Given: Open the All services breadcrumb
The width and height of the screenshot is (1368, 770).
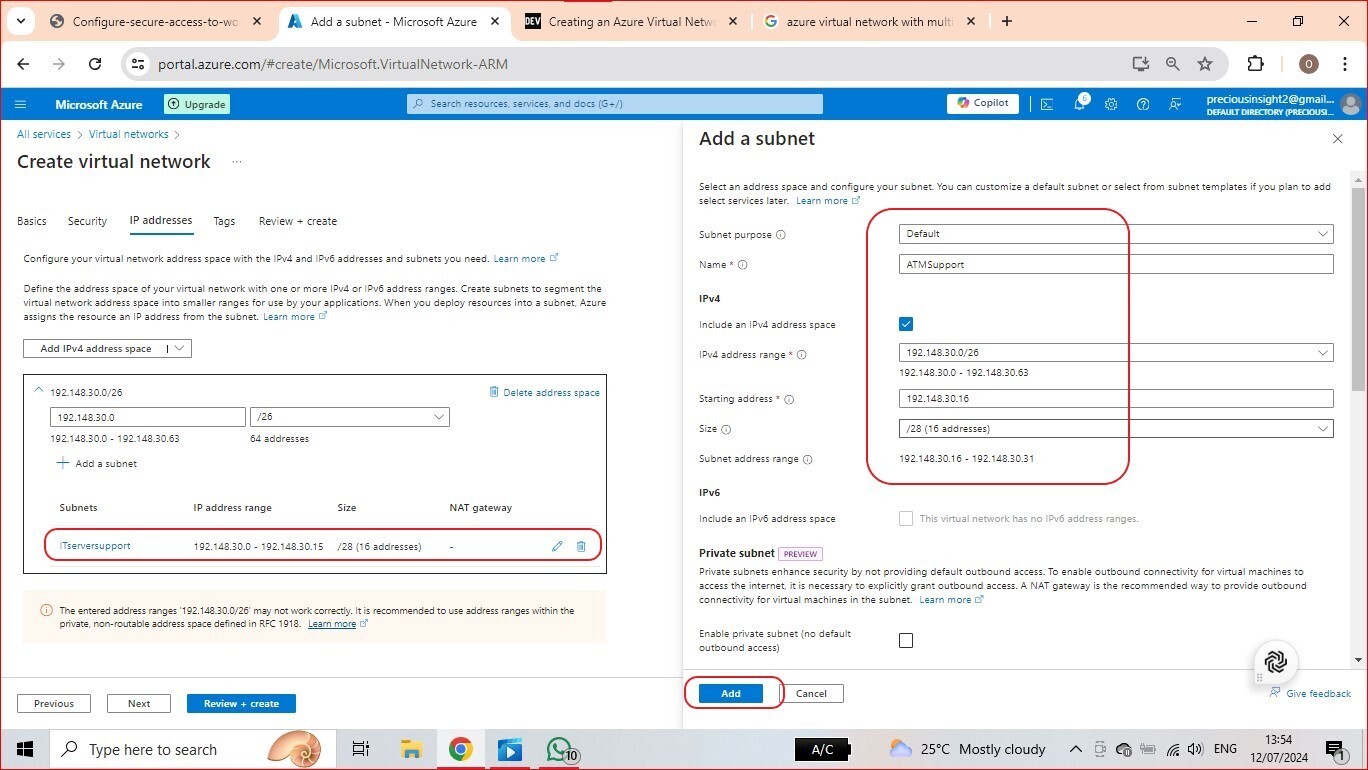Looking at the screenshot, I should click(x=44, y=134).
